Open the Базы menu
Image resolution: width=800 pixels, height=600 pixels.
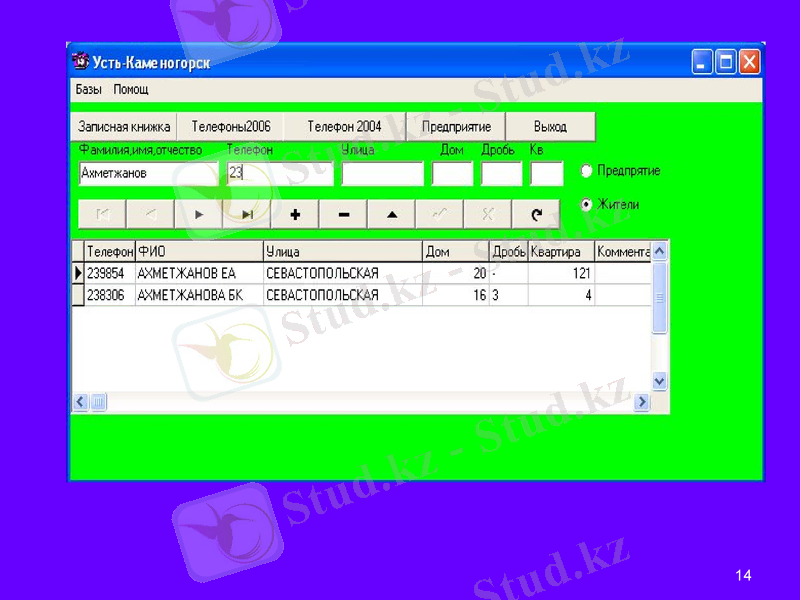88,90
